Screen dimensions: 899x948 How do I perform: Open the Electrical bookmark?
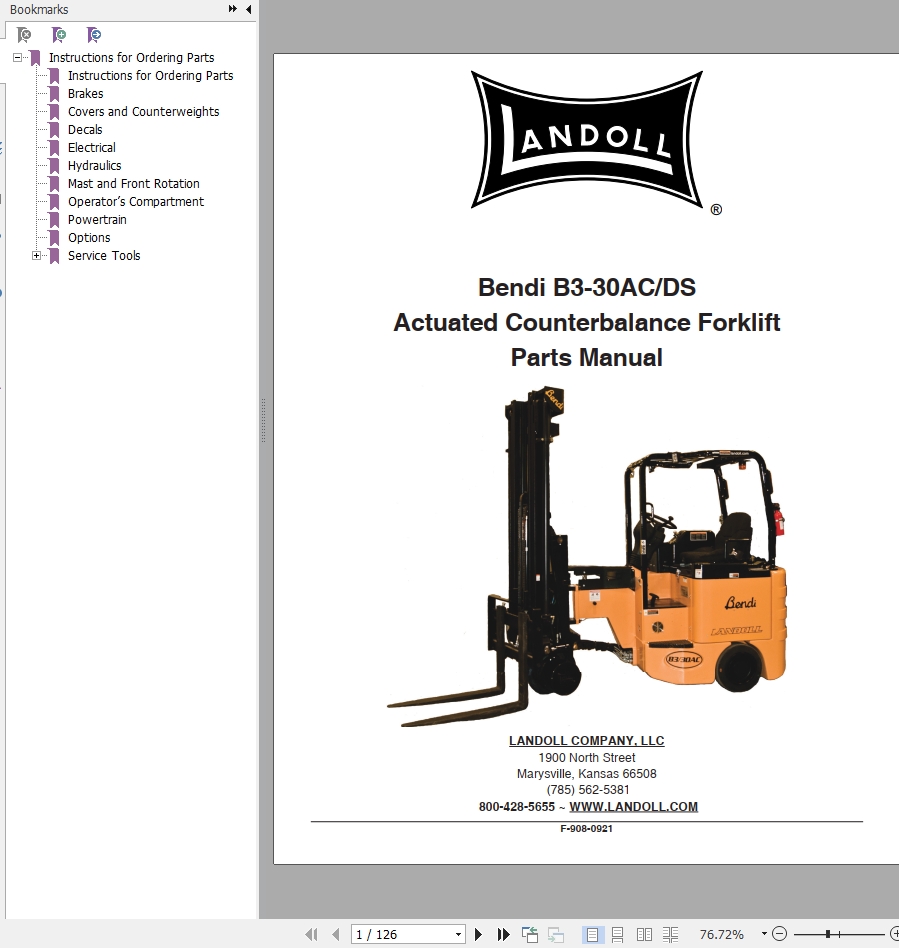pyautogui.click(x=91, y=148)
